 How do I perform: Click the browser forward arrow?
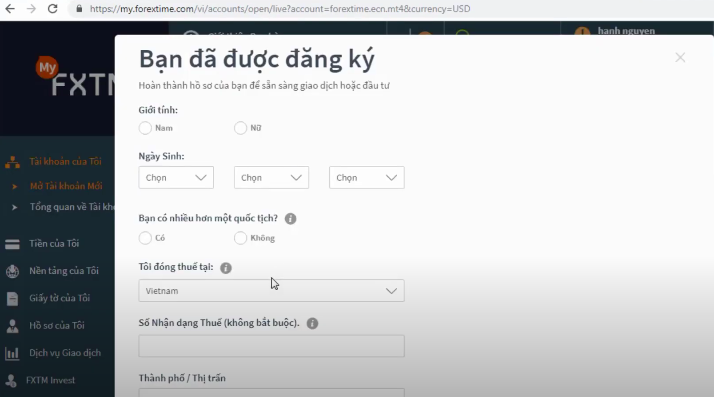(31, 9)
